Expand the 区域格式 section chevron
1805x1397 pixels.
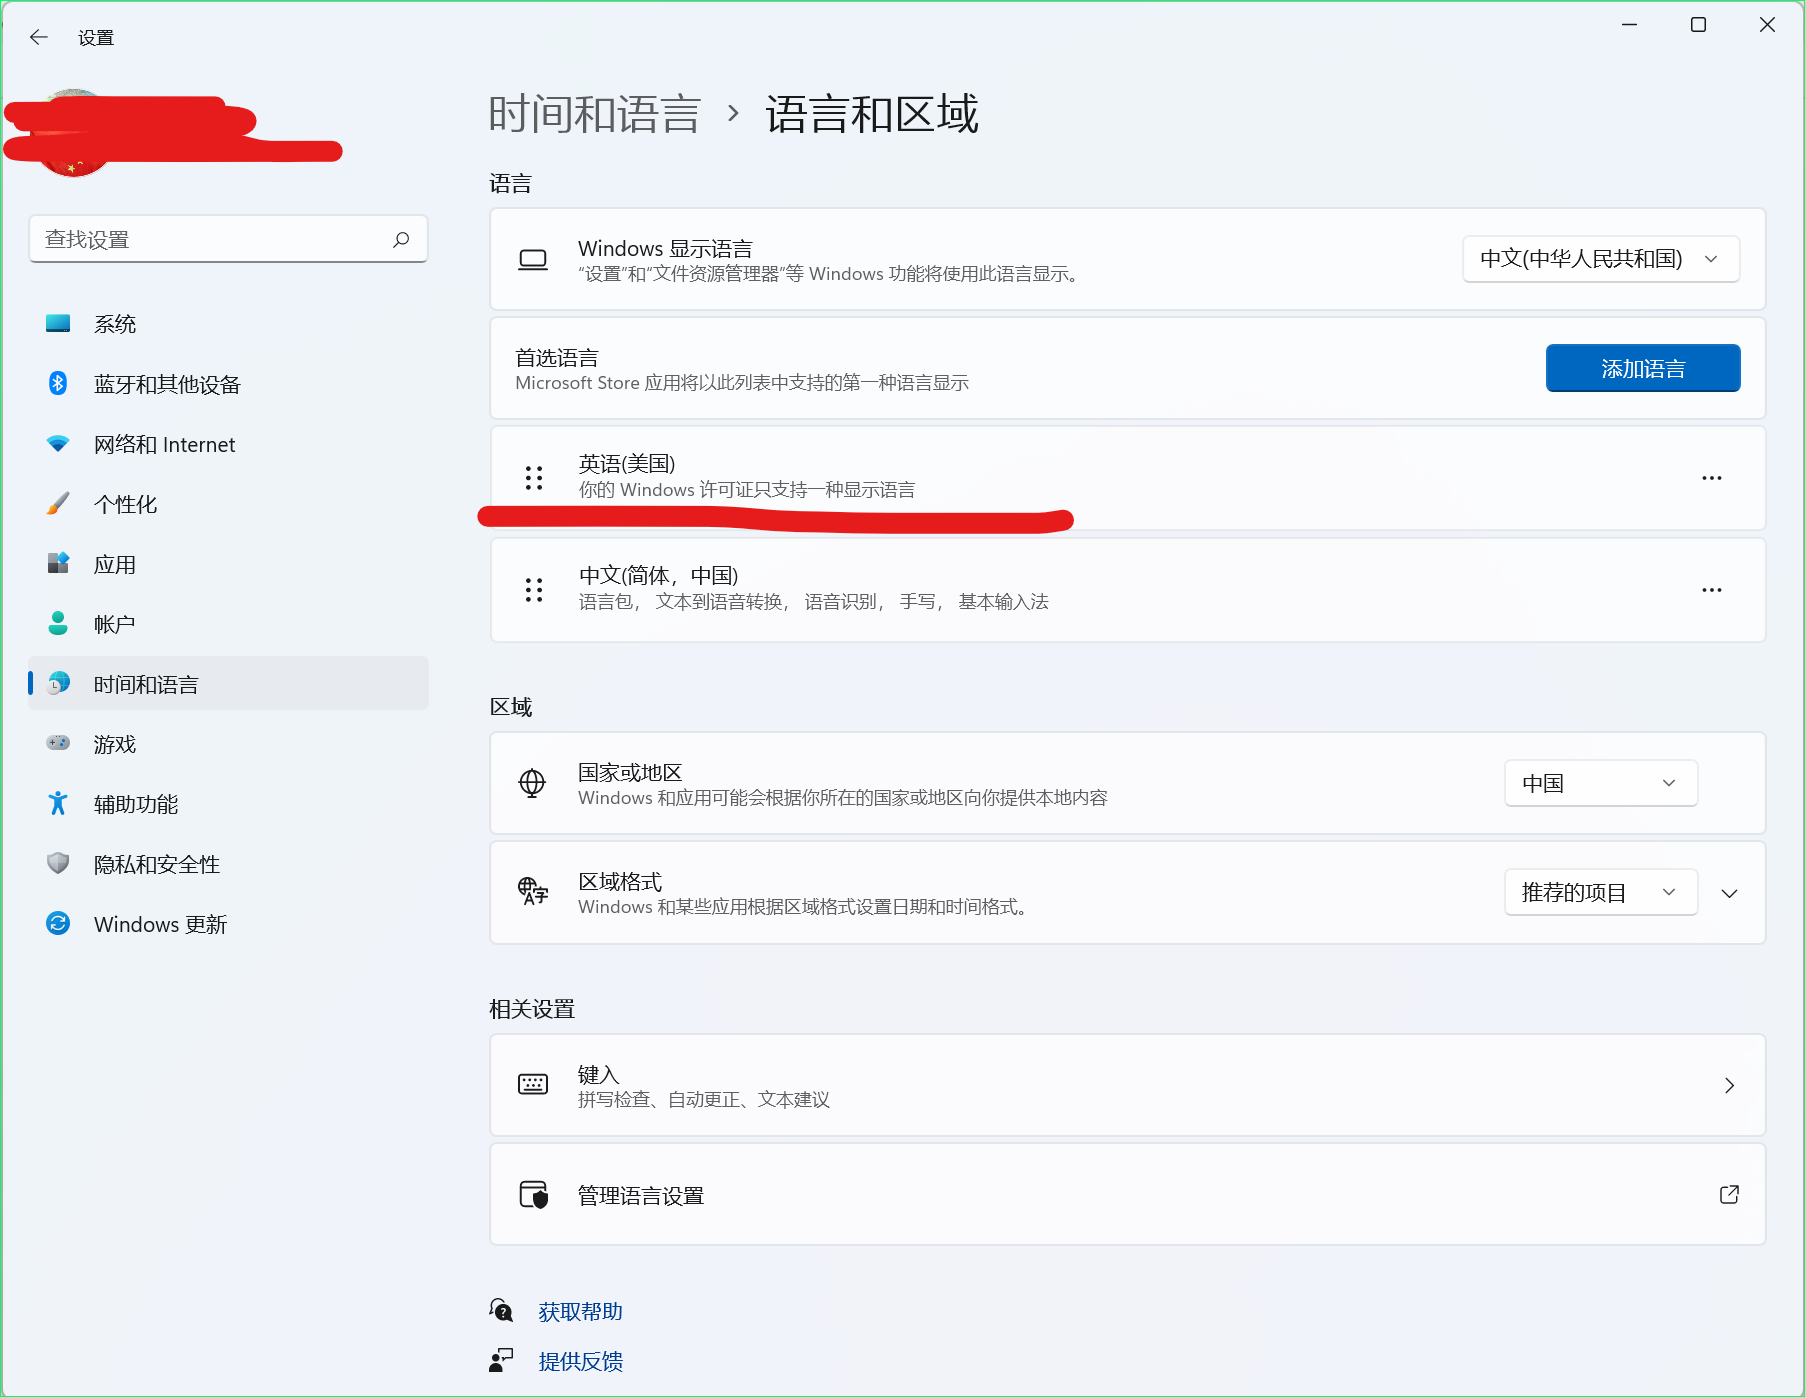pyautogui.click(x=1729, y=893)
